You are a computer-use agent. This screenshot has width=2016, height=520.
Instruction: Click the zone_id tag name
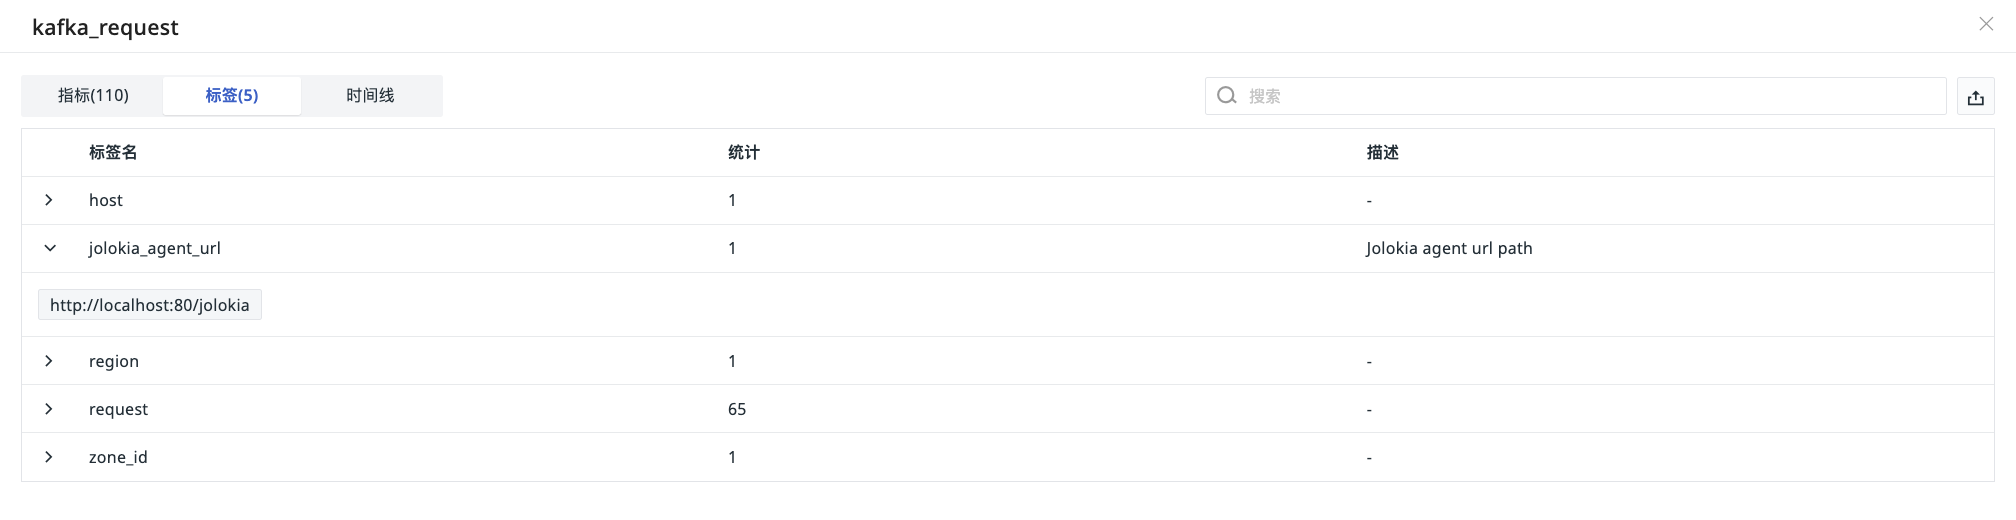[x=118, y=457]
